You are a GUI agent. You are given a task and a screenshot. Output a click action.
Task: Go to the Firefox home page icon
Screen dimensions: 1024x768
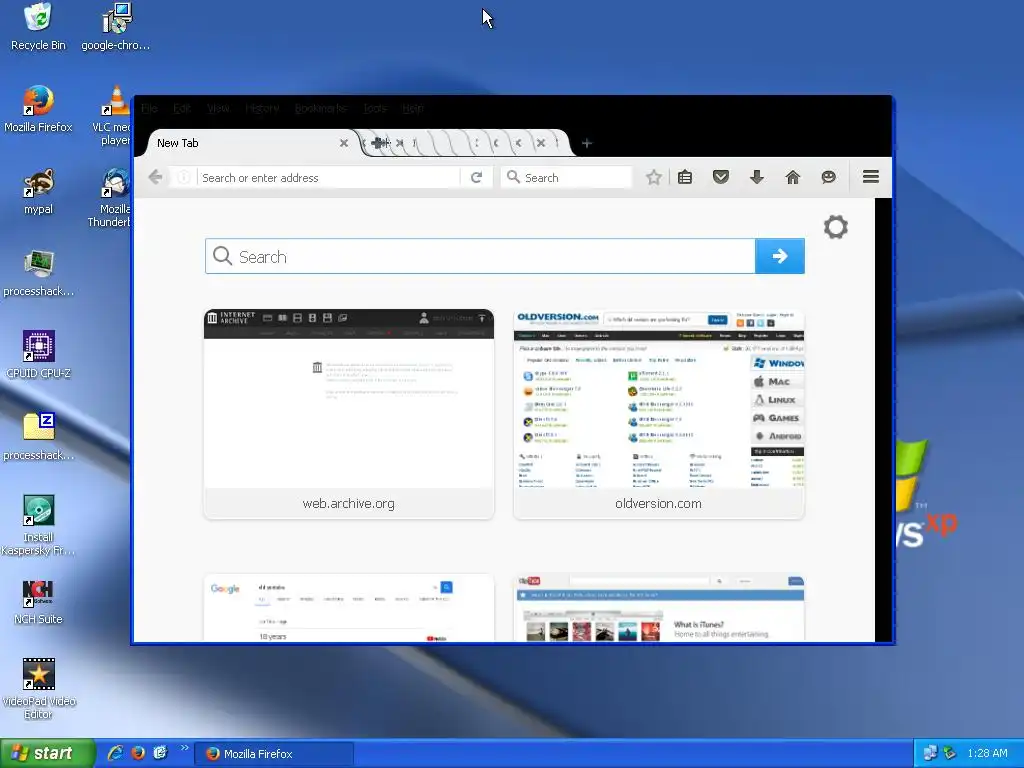point(792,177)
